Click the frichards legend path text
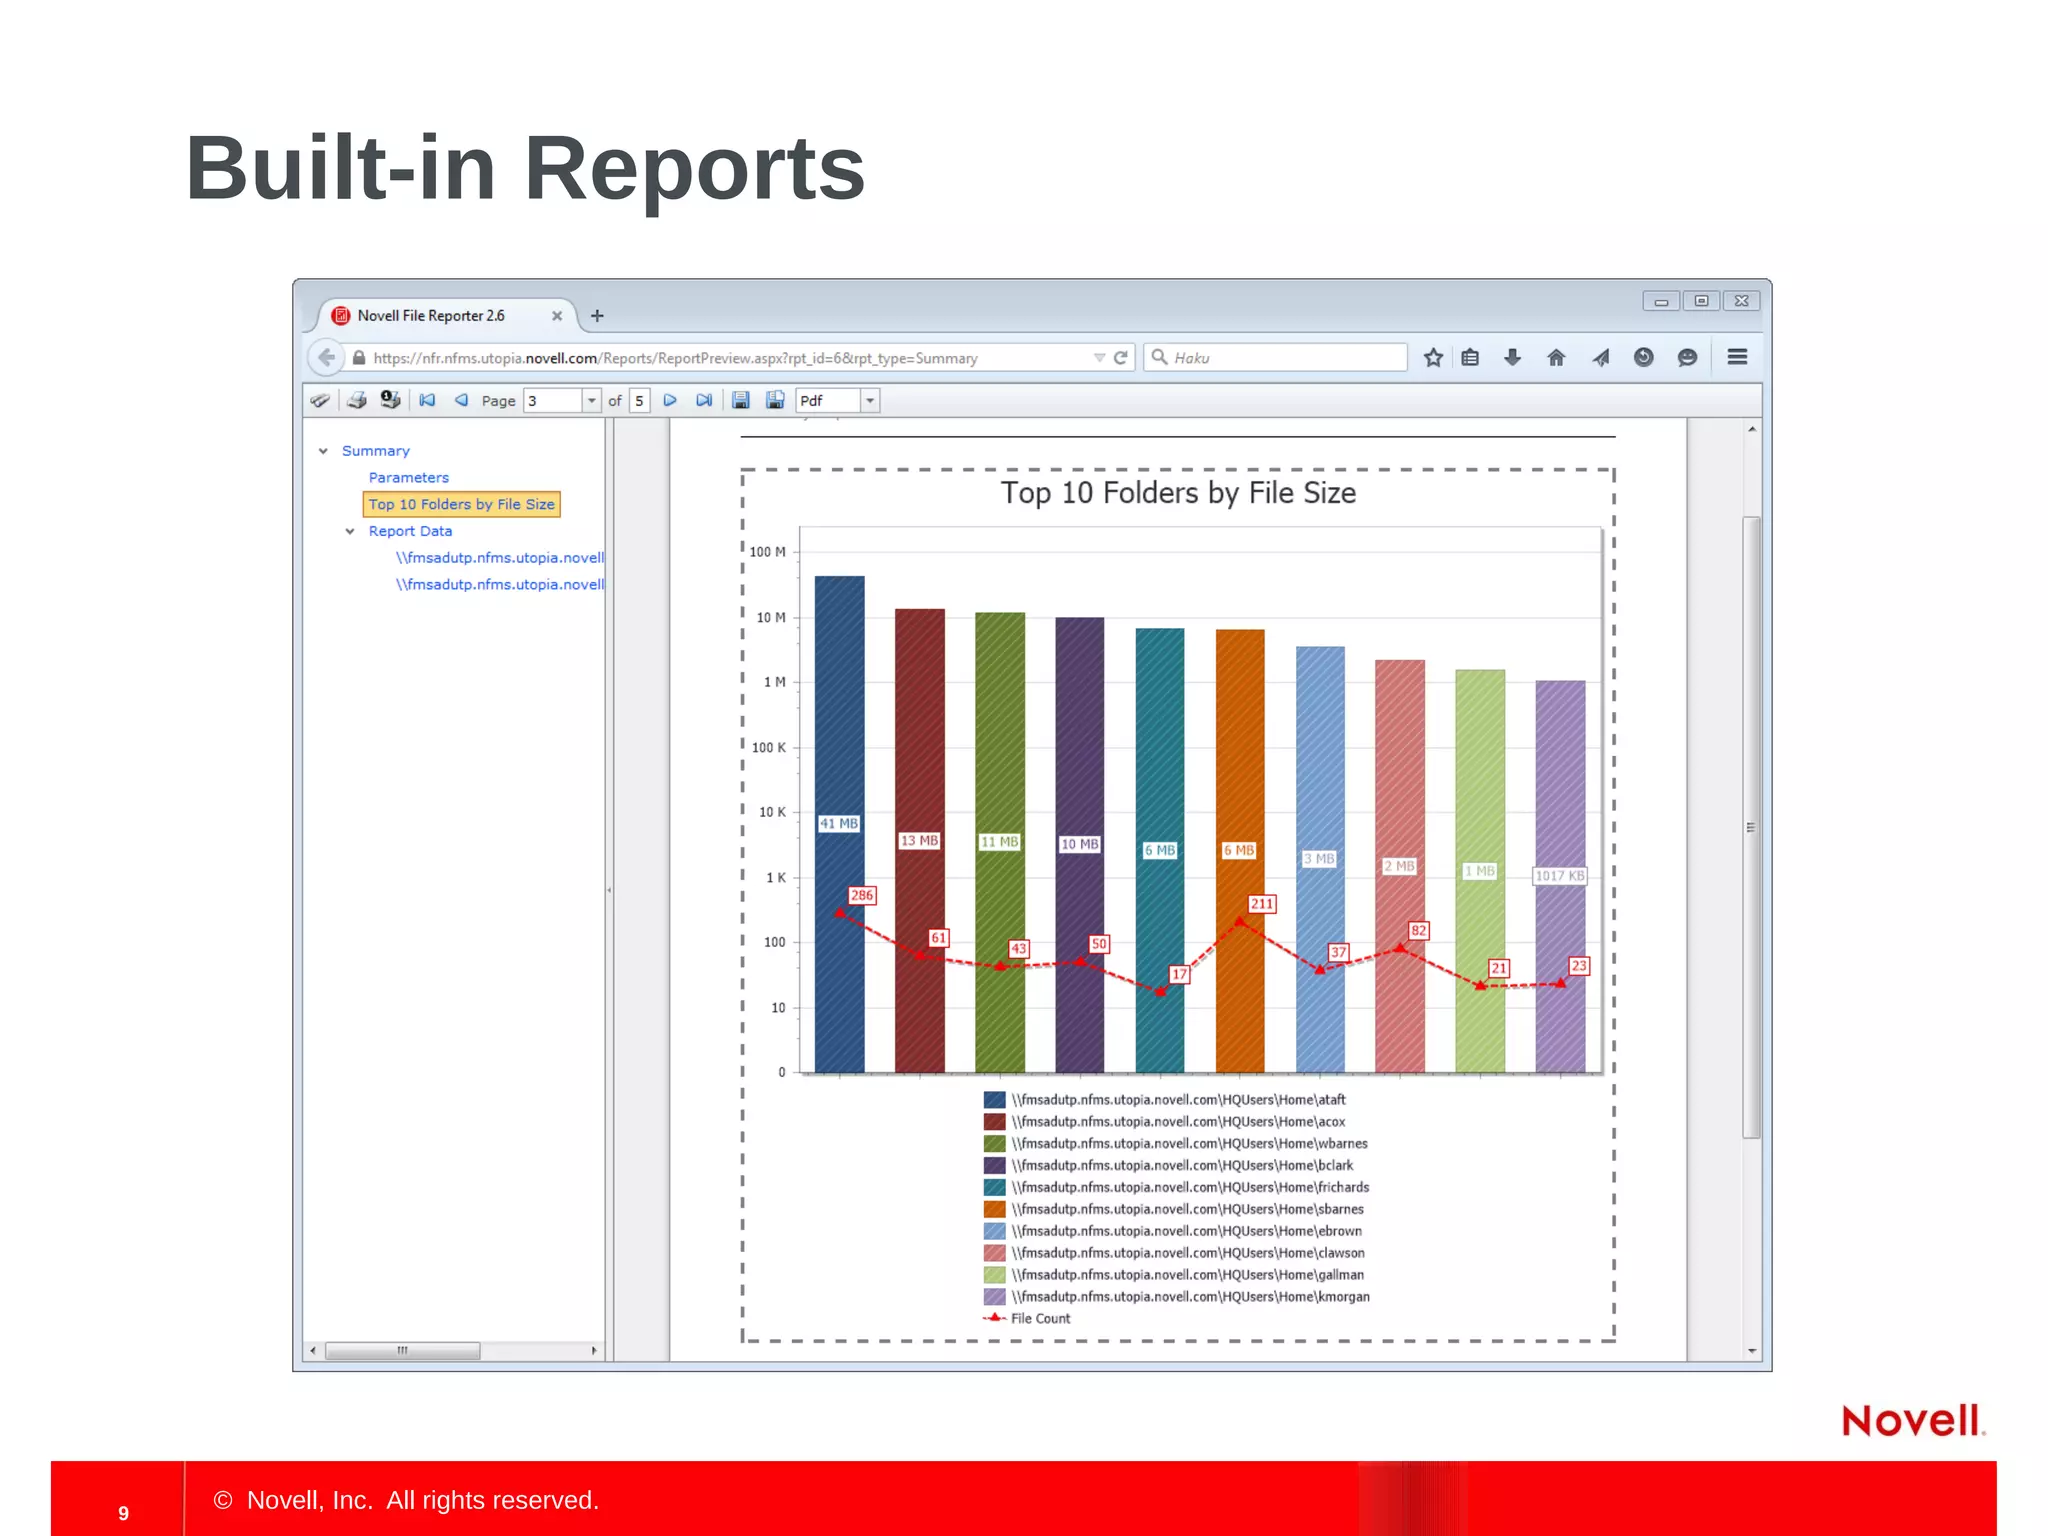 click(1190, 1188)
